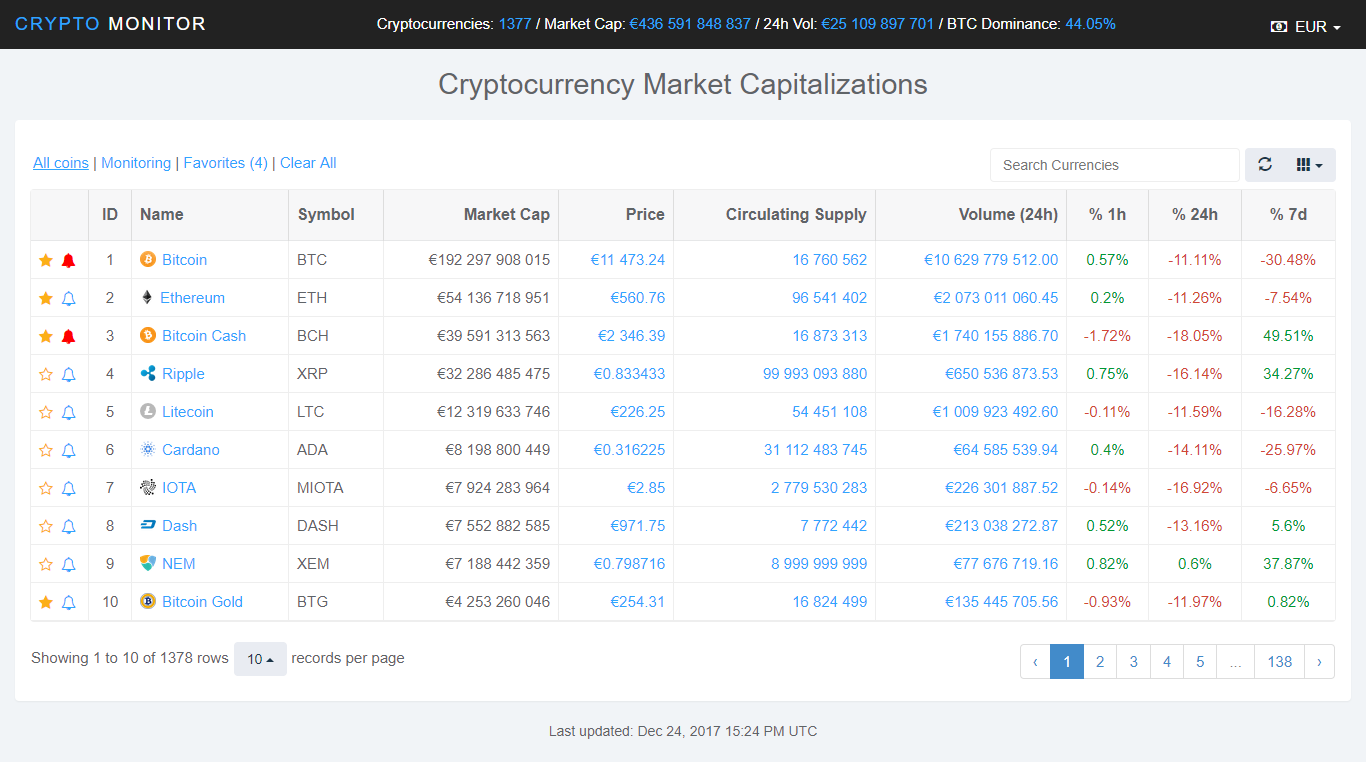Toggle favorite star for Ethereum
The image size is (1366, 762).
(x=45, y=298)
